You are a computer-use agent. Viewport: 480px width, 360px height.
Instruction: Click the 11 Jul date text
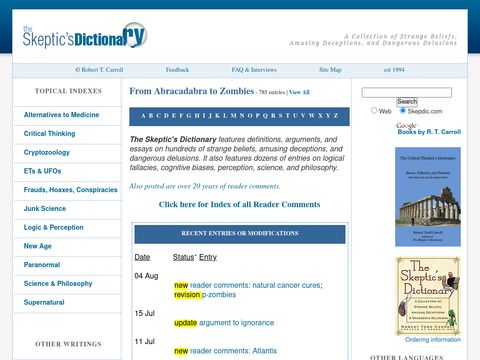(x=145, y=341)
